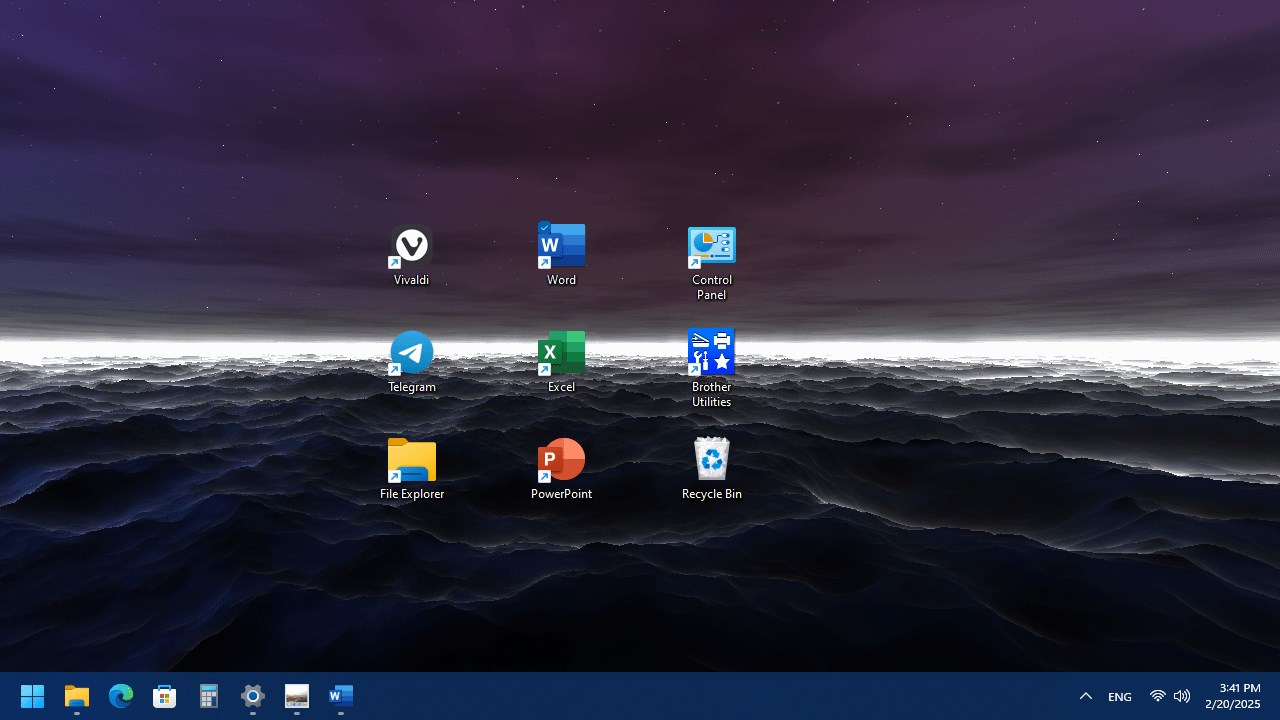Select the Brother Utilities desktop shortcut
1280x720 pixels.
[x=711, y=369]
